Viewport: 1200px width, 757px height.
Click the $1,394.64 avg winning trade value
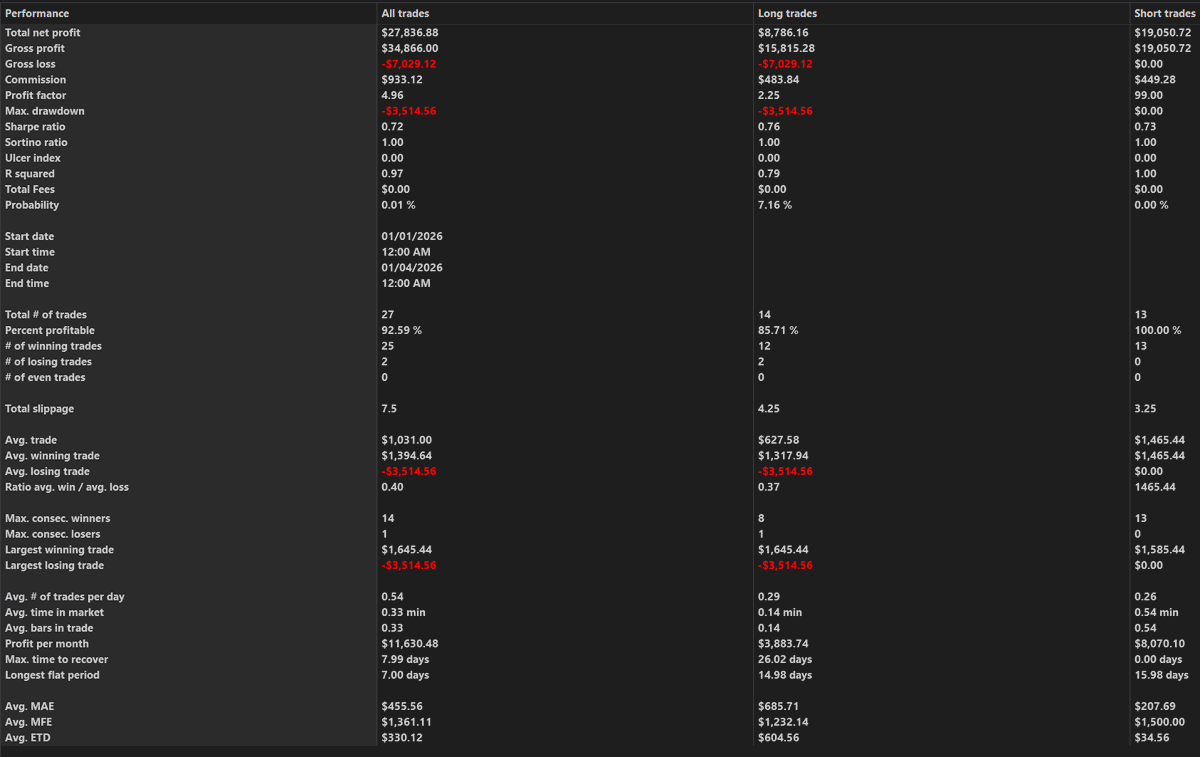[x=407, y=456]
